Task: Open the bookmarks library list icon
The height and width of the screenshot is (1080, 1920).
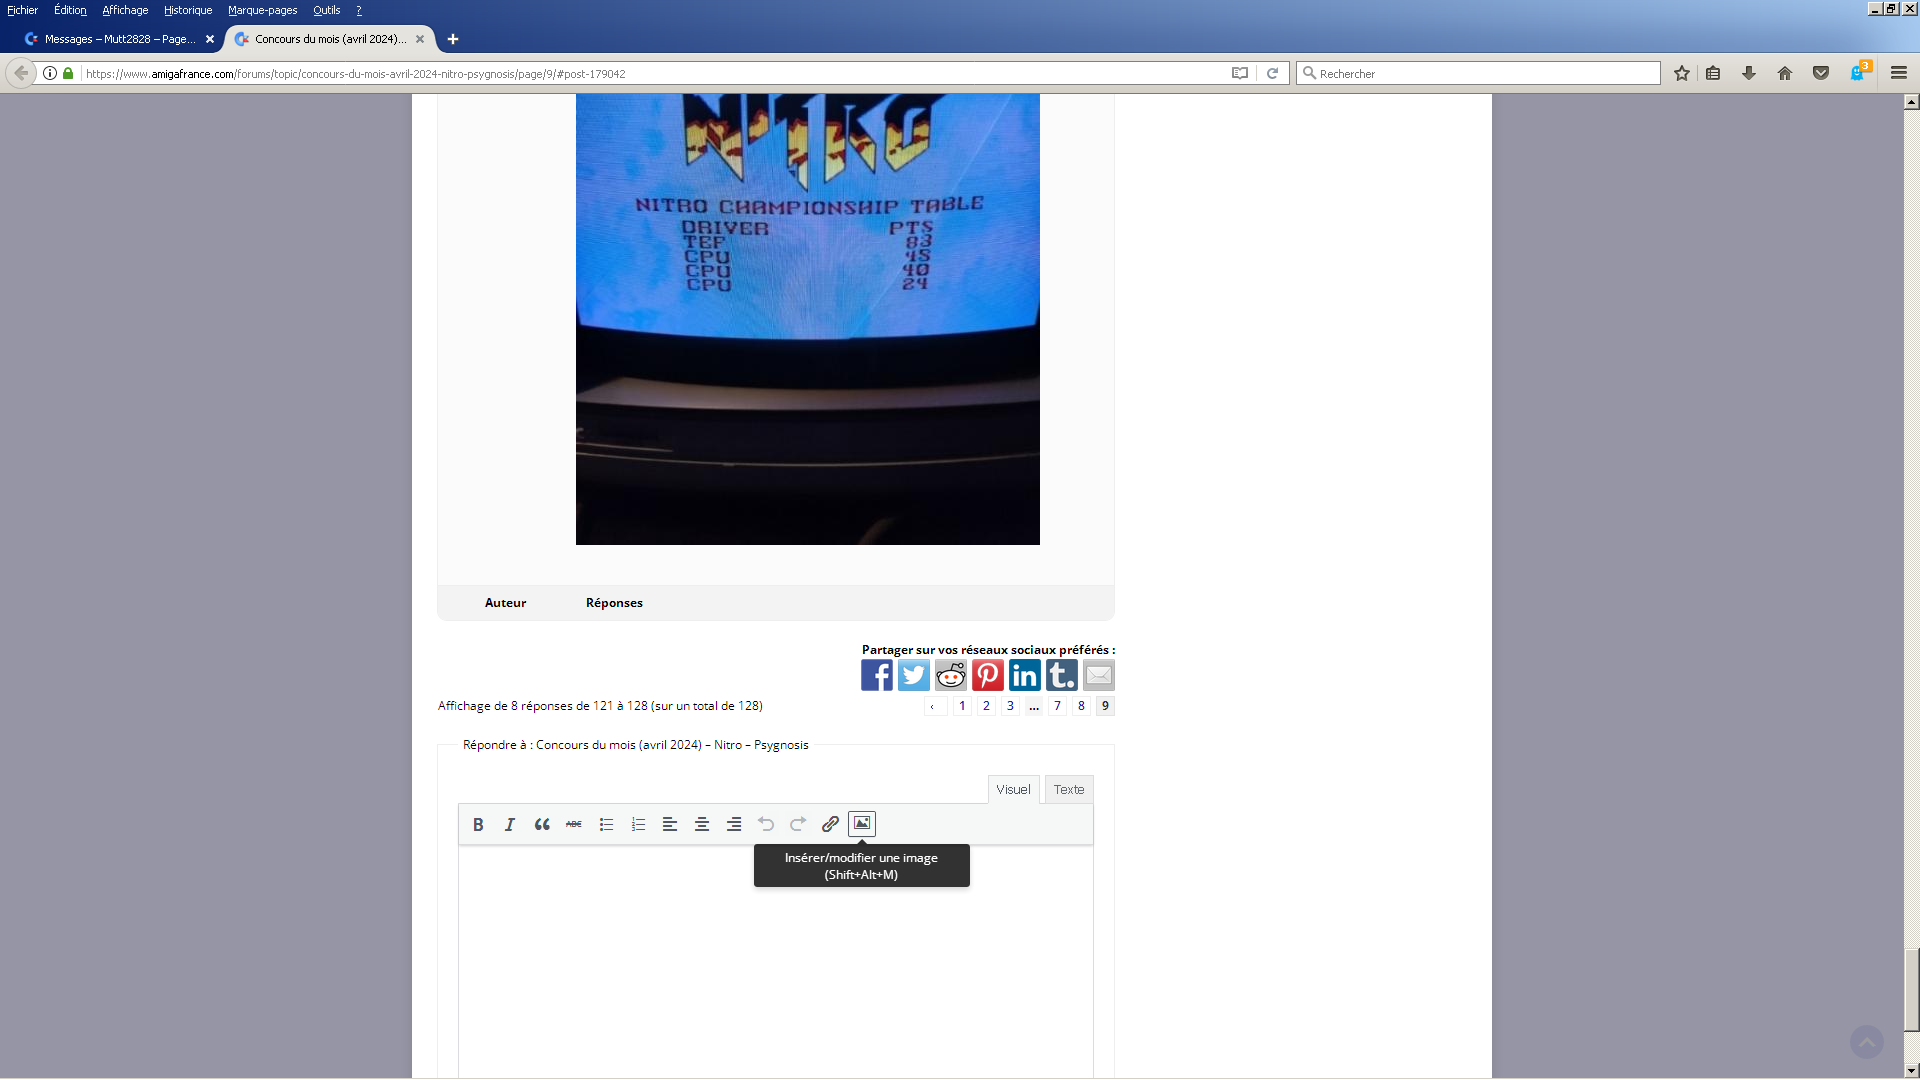Action: 1713,73
